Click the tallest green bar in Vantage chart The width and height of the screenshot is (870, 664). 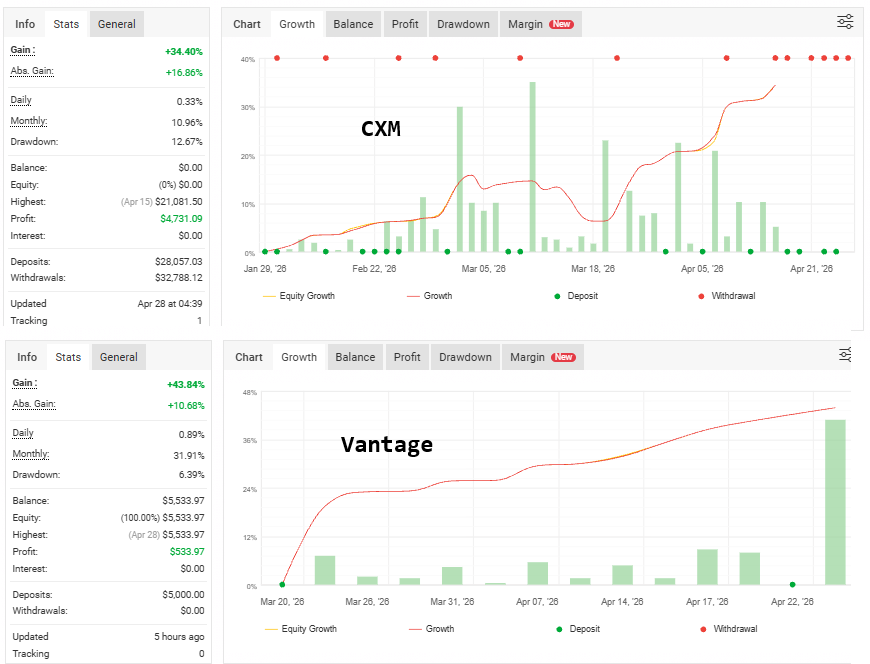click(835, 502)
